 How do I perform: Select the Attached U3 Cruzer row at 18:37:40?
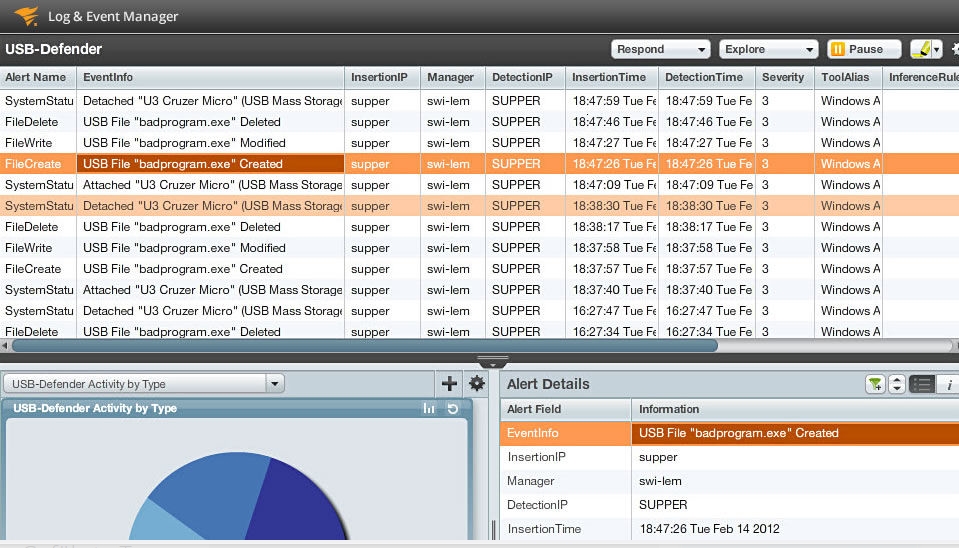(x=480, y=290)
